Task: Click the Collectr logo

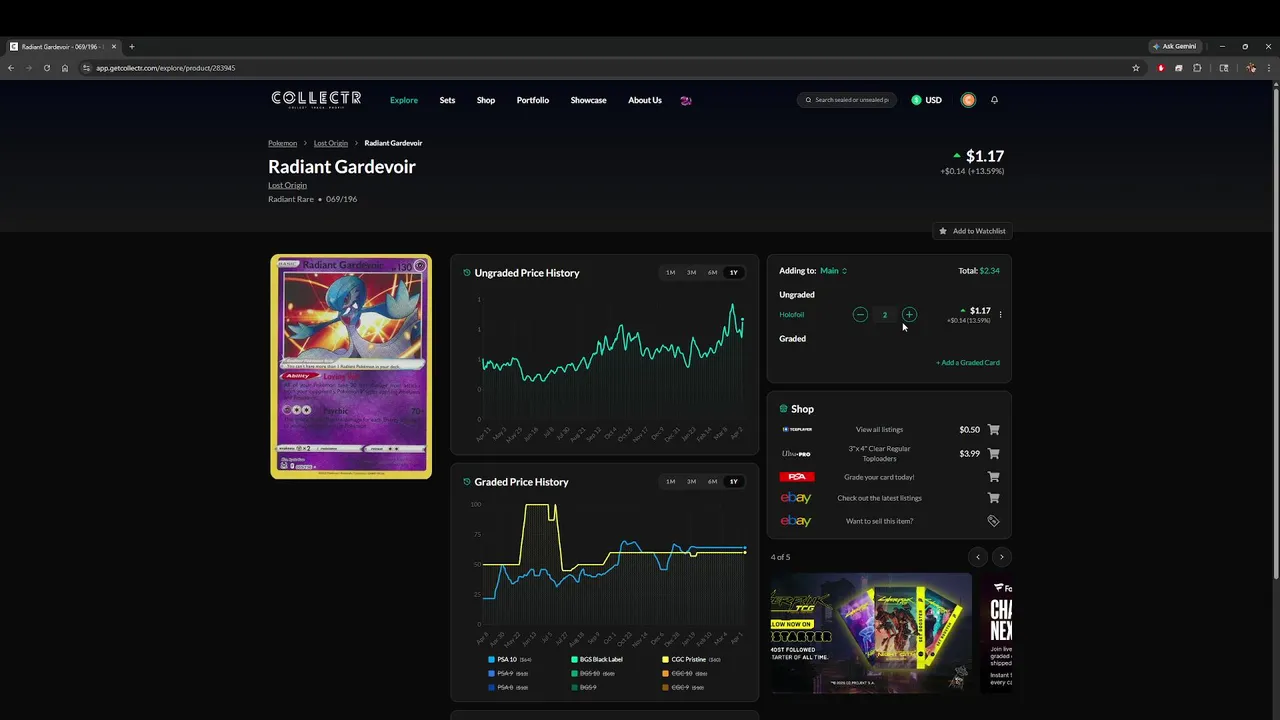Action: (x=316, y=99)
